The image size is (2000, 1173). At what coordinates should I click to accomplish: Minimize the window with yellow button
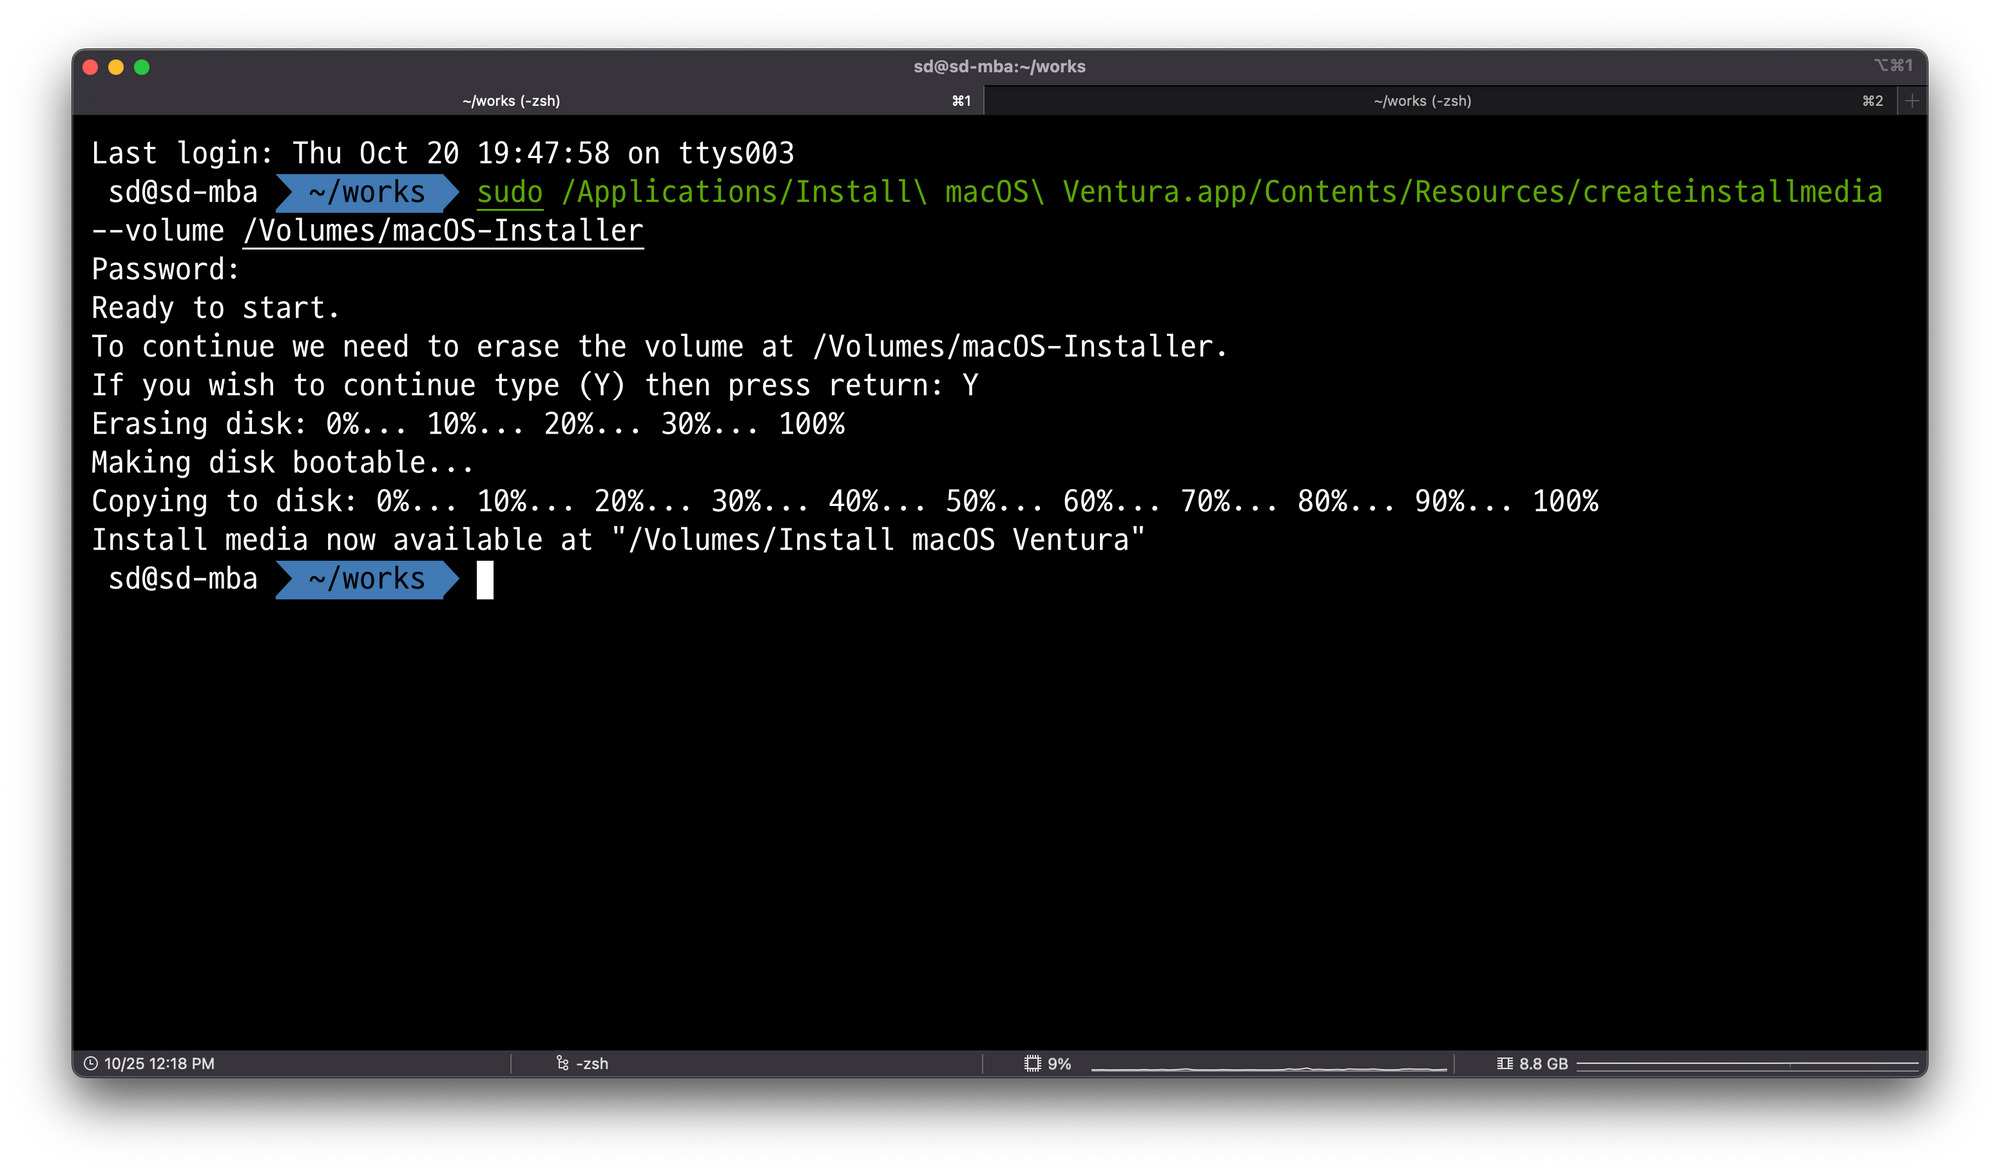[x=116, y=67]
